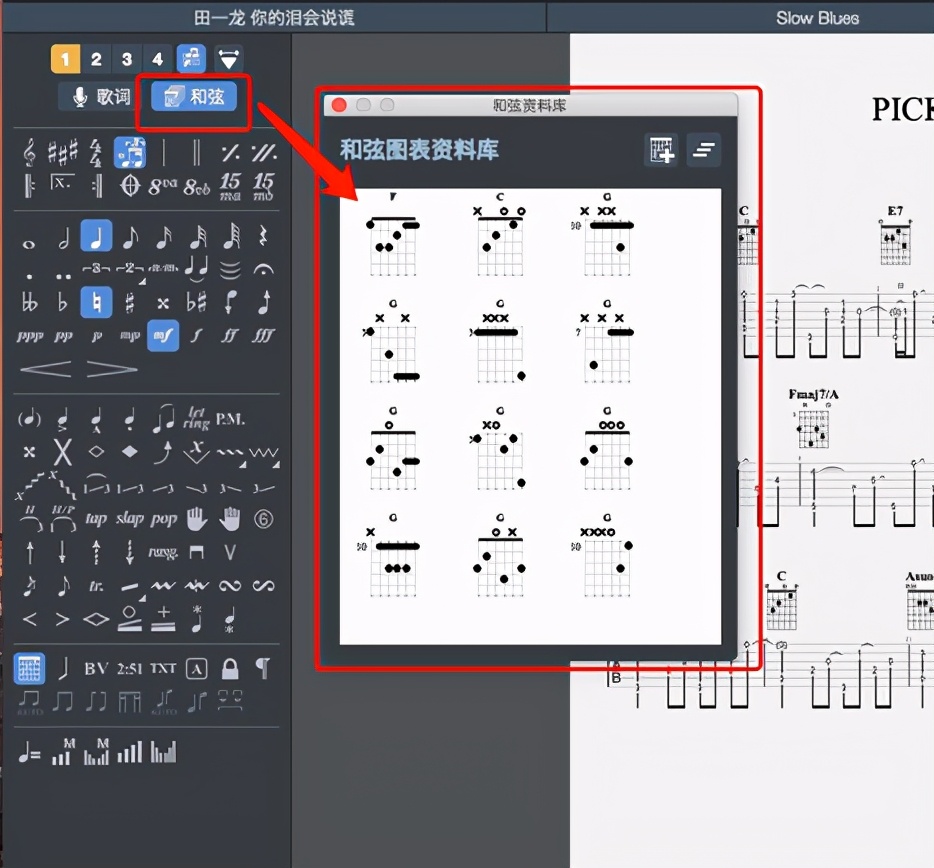This screenshot has height=868, width=934.
Task: Apply palm mute P.M.
Action: (x=230, y=419)
